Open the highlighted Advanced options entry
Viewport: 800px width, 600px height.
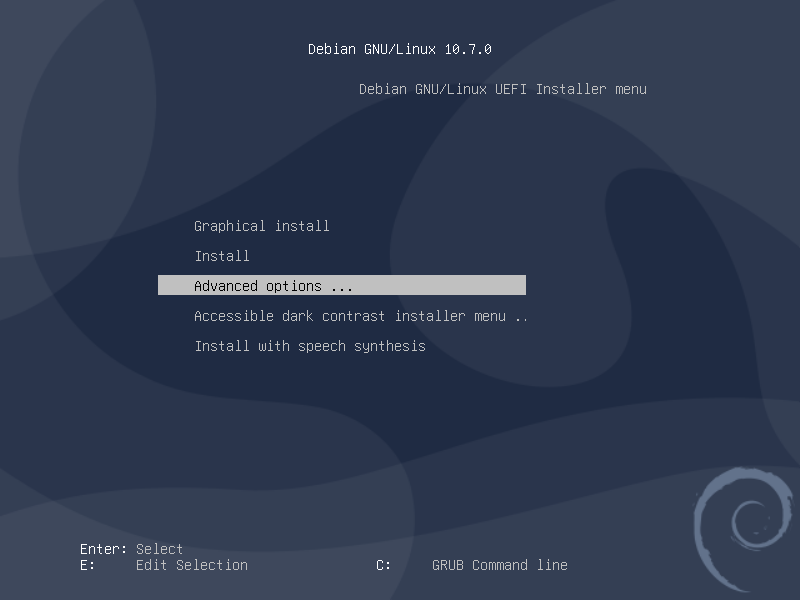tap(342, 285)
